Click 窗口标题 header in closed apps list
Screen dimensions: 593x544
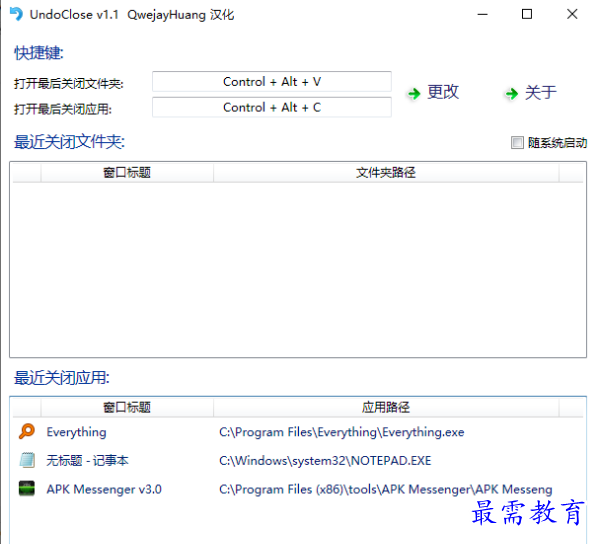127,407
